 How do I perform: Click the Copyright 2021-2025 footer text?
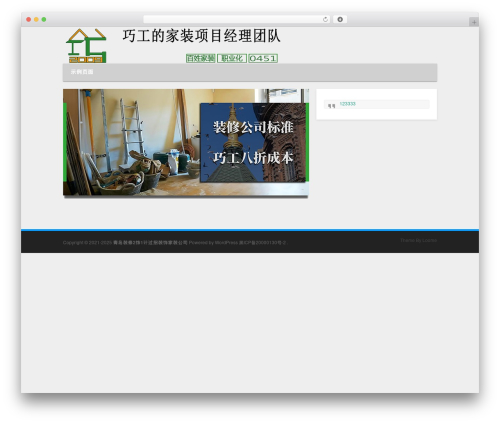pyautogui.click(x=87, y=243)
